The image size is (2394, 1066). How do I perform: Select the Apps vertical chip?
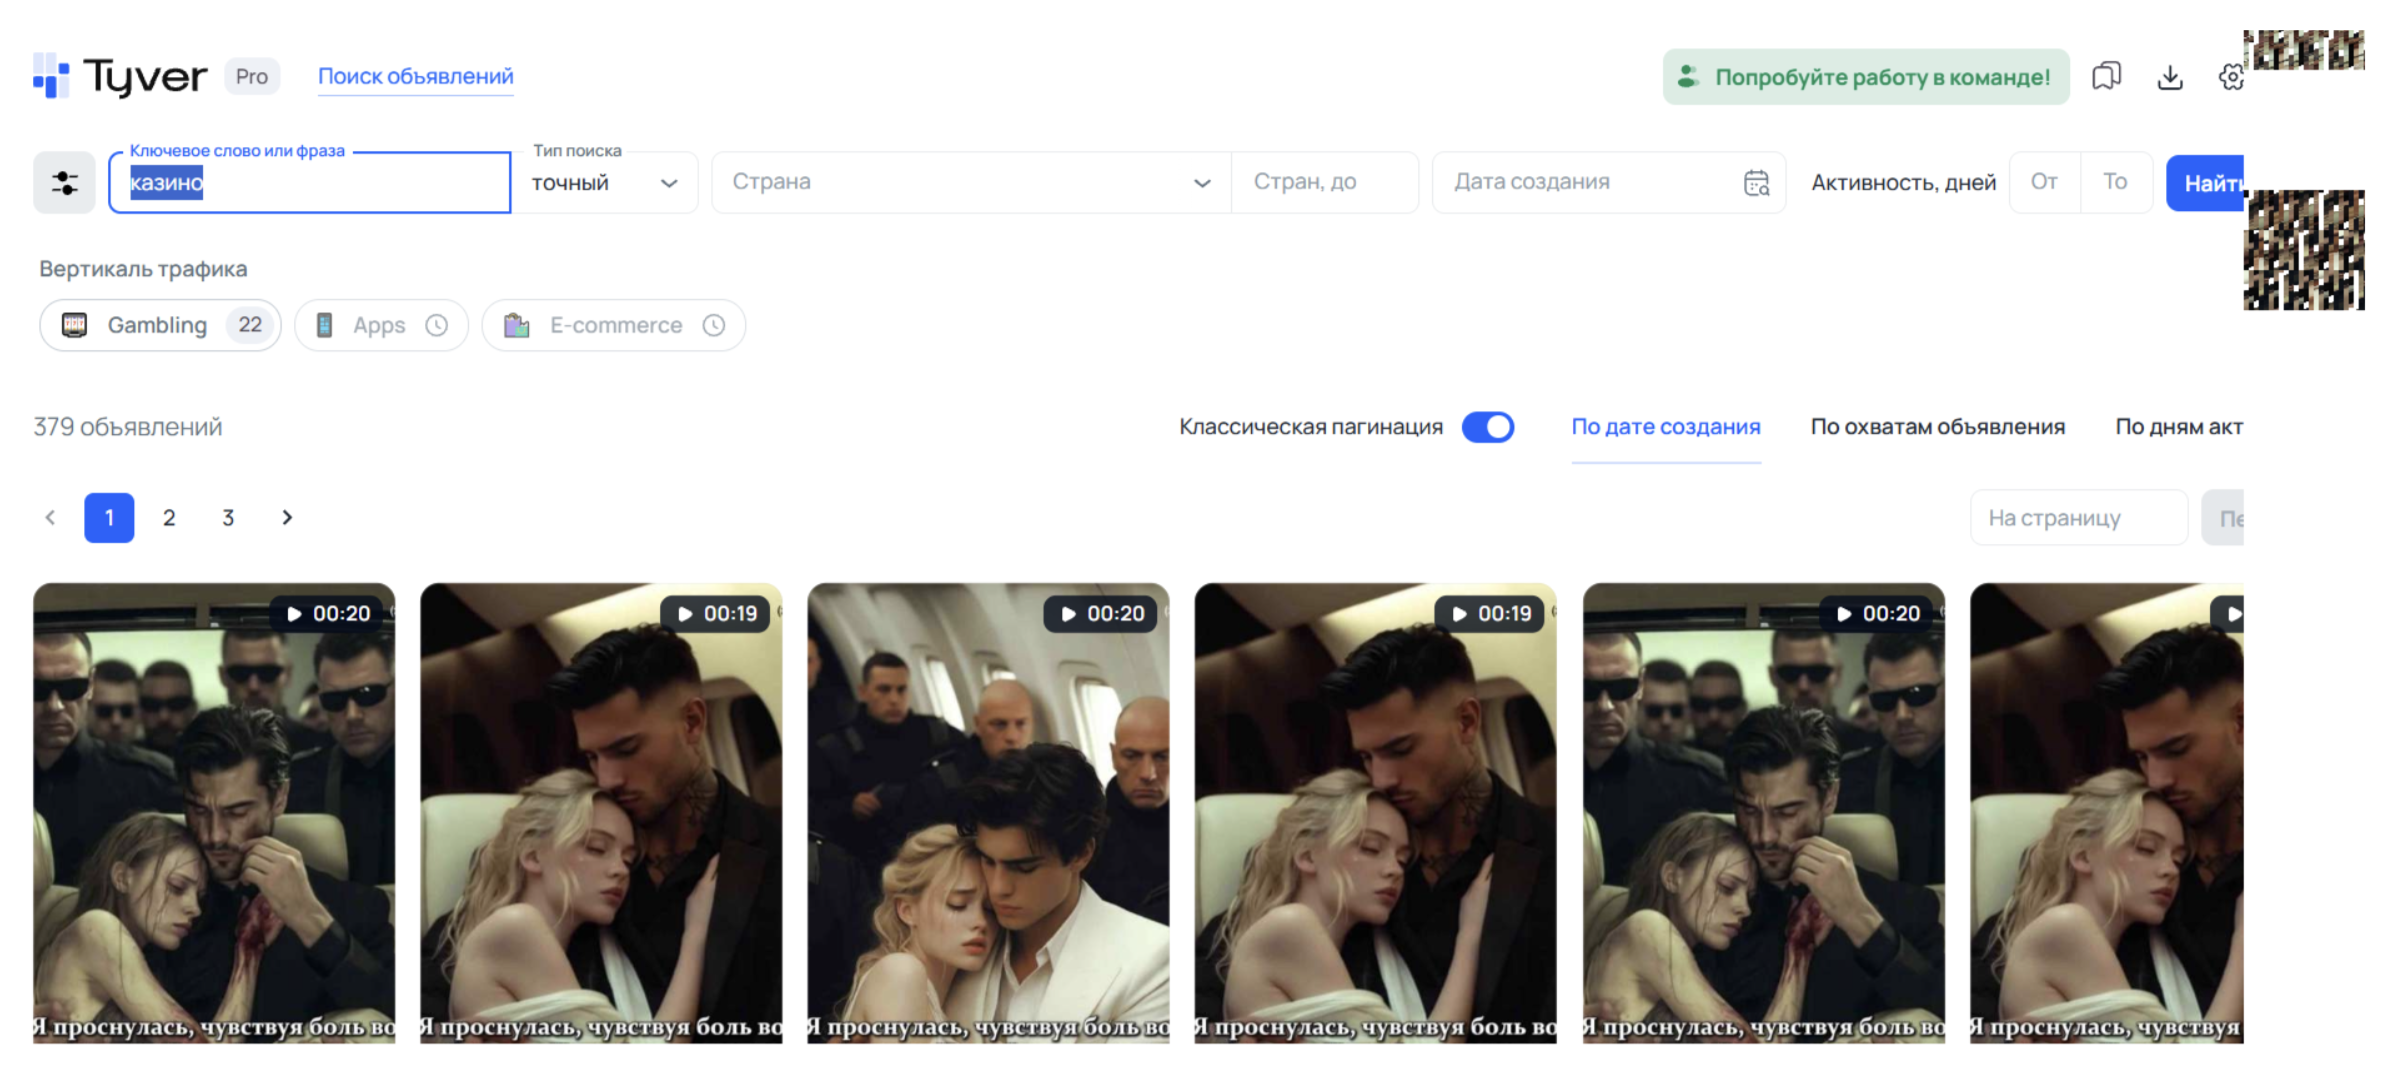pyautogui.click(x=381, y=325)
